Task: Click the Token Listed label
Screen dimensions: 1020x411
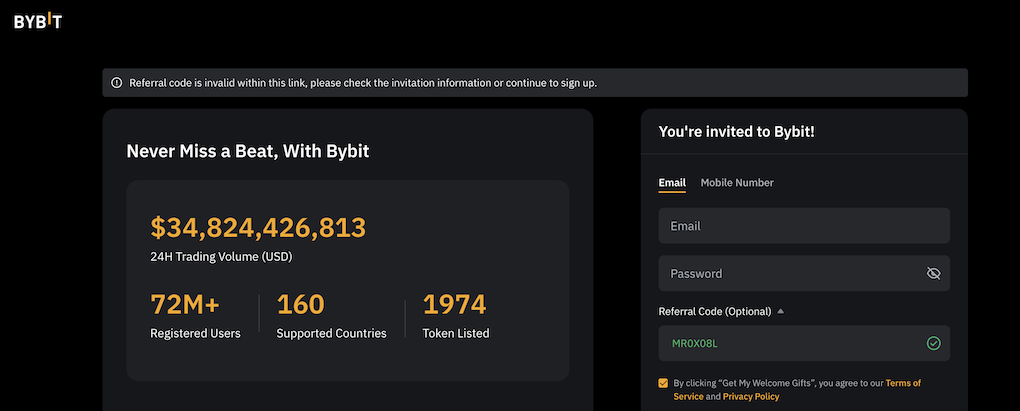Action: [456, 334]
